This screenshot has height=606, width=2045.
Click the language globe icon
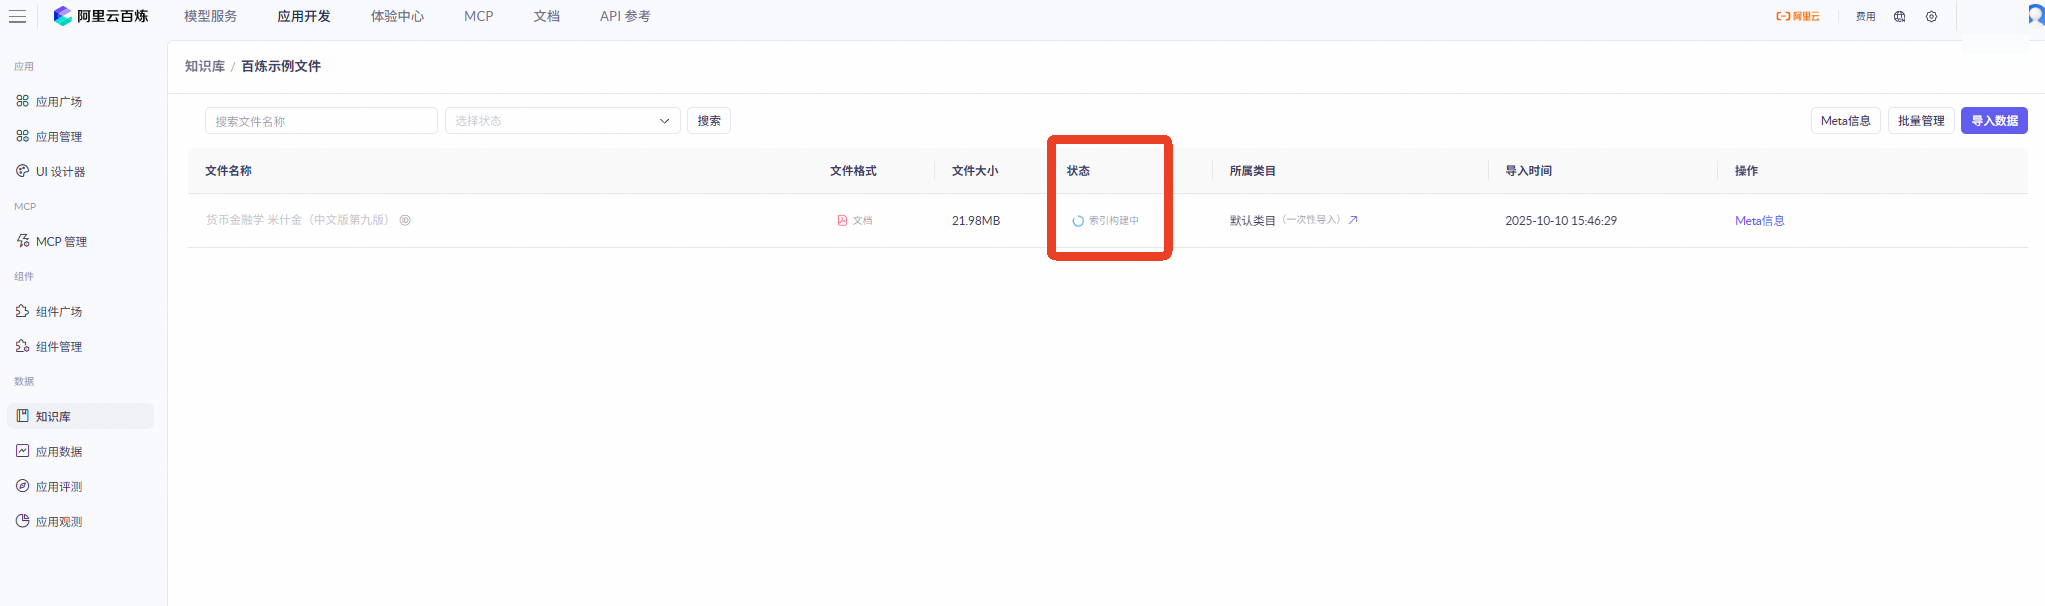[1899, 17]
